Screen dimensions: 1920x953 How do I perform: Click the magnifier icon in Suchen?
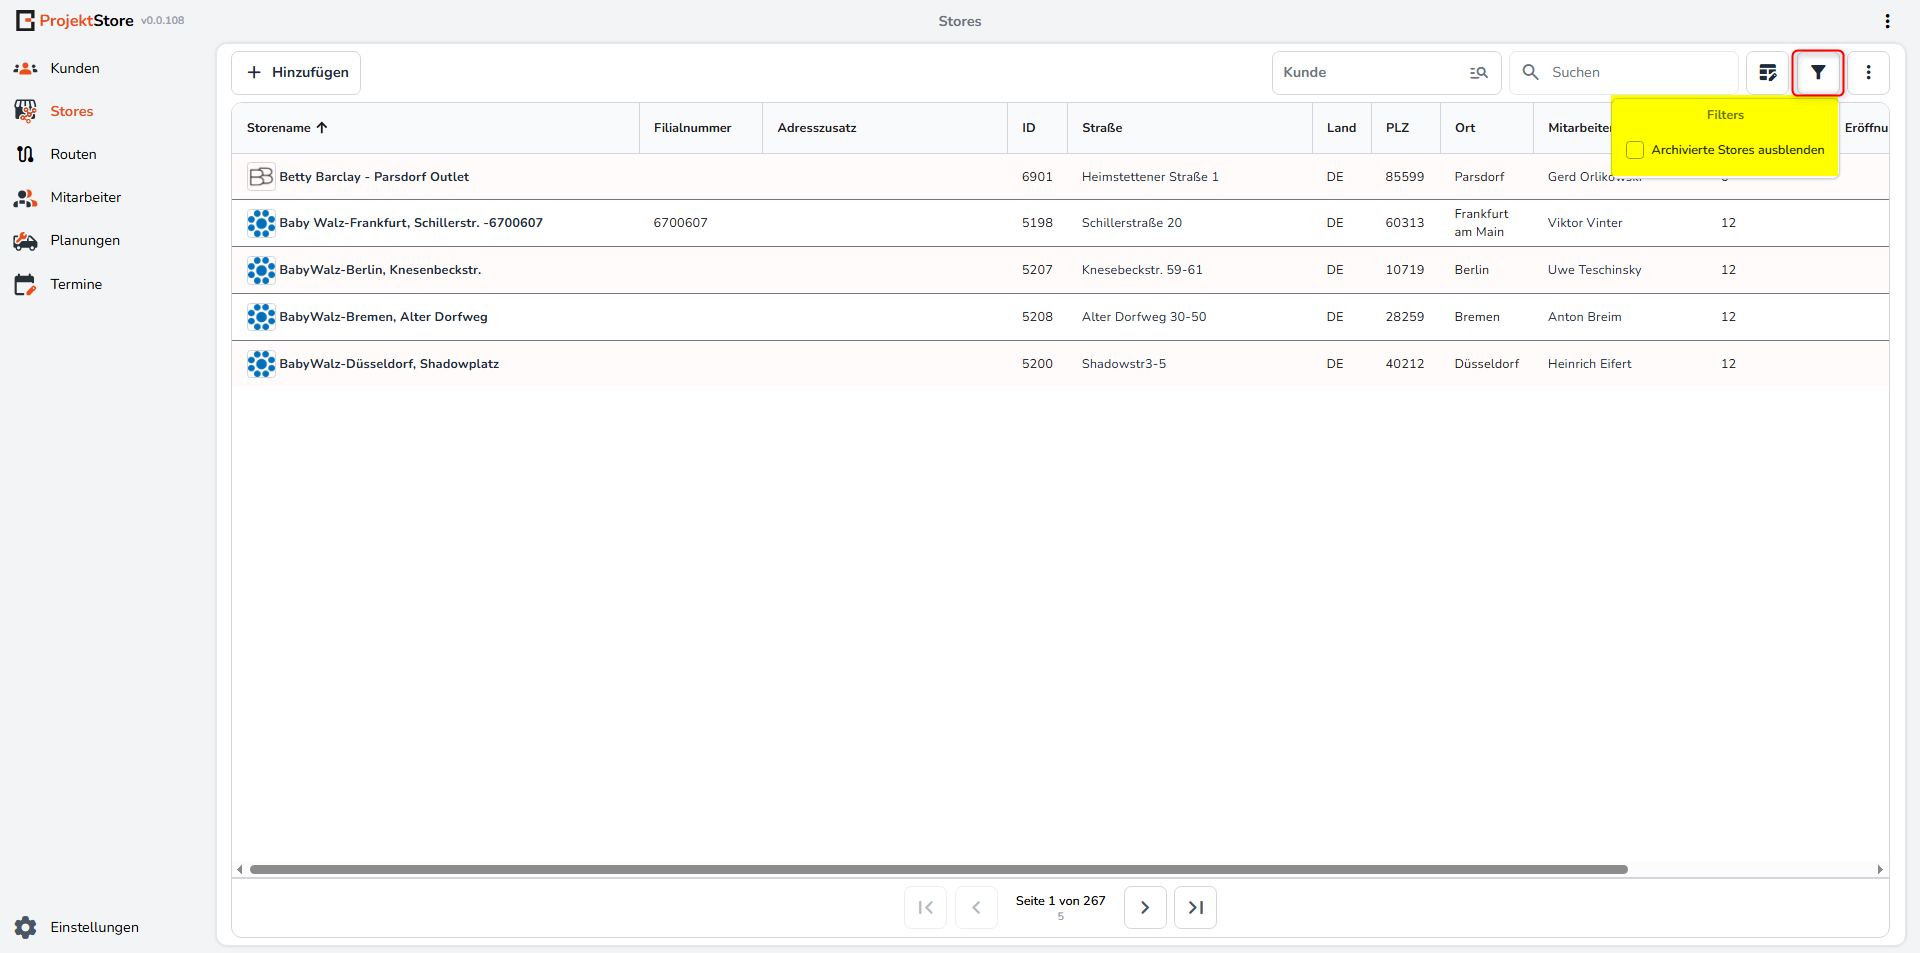[1530, 72]
